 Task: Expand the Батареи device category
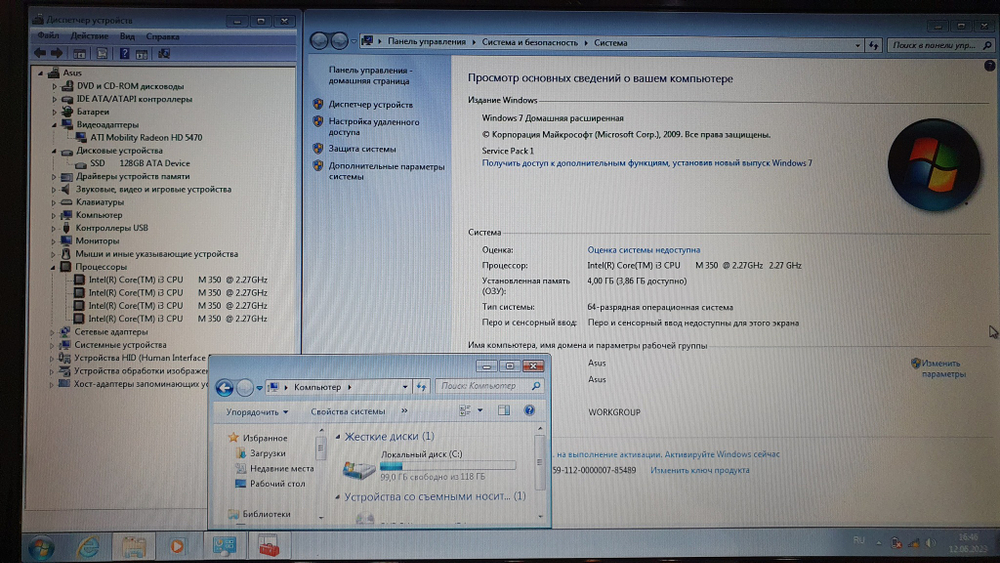pyautogui.click(x=56, y=112)
